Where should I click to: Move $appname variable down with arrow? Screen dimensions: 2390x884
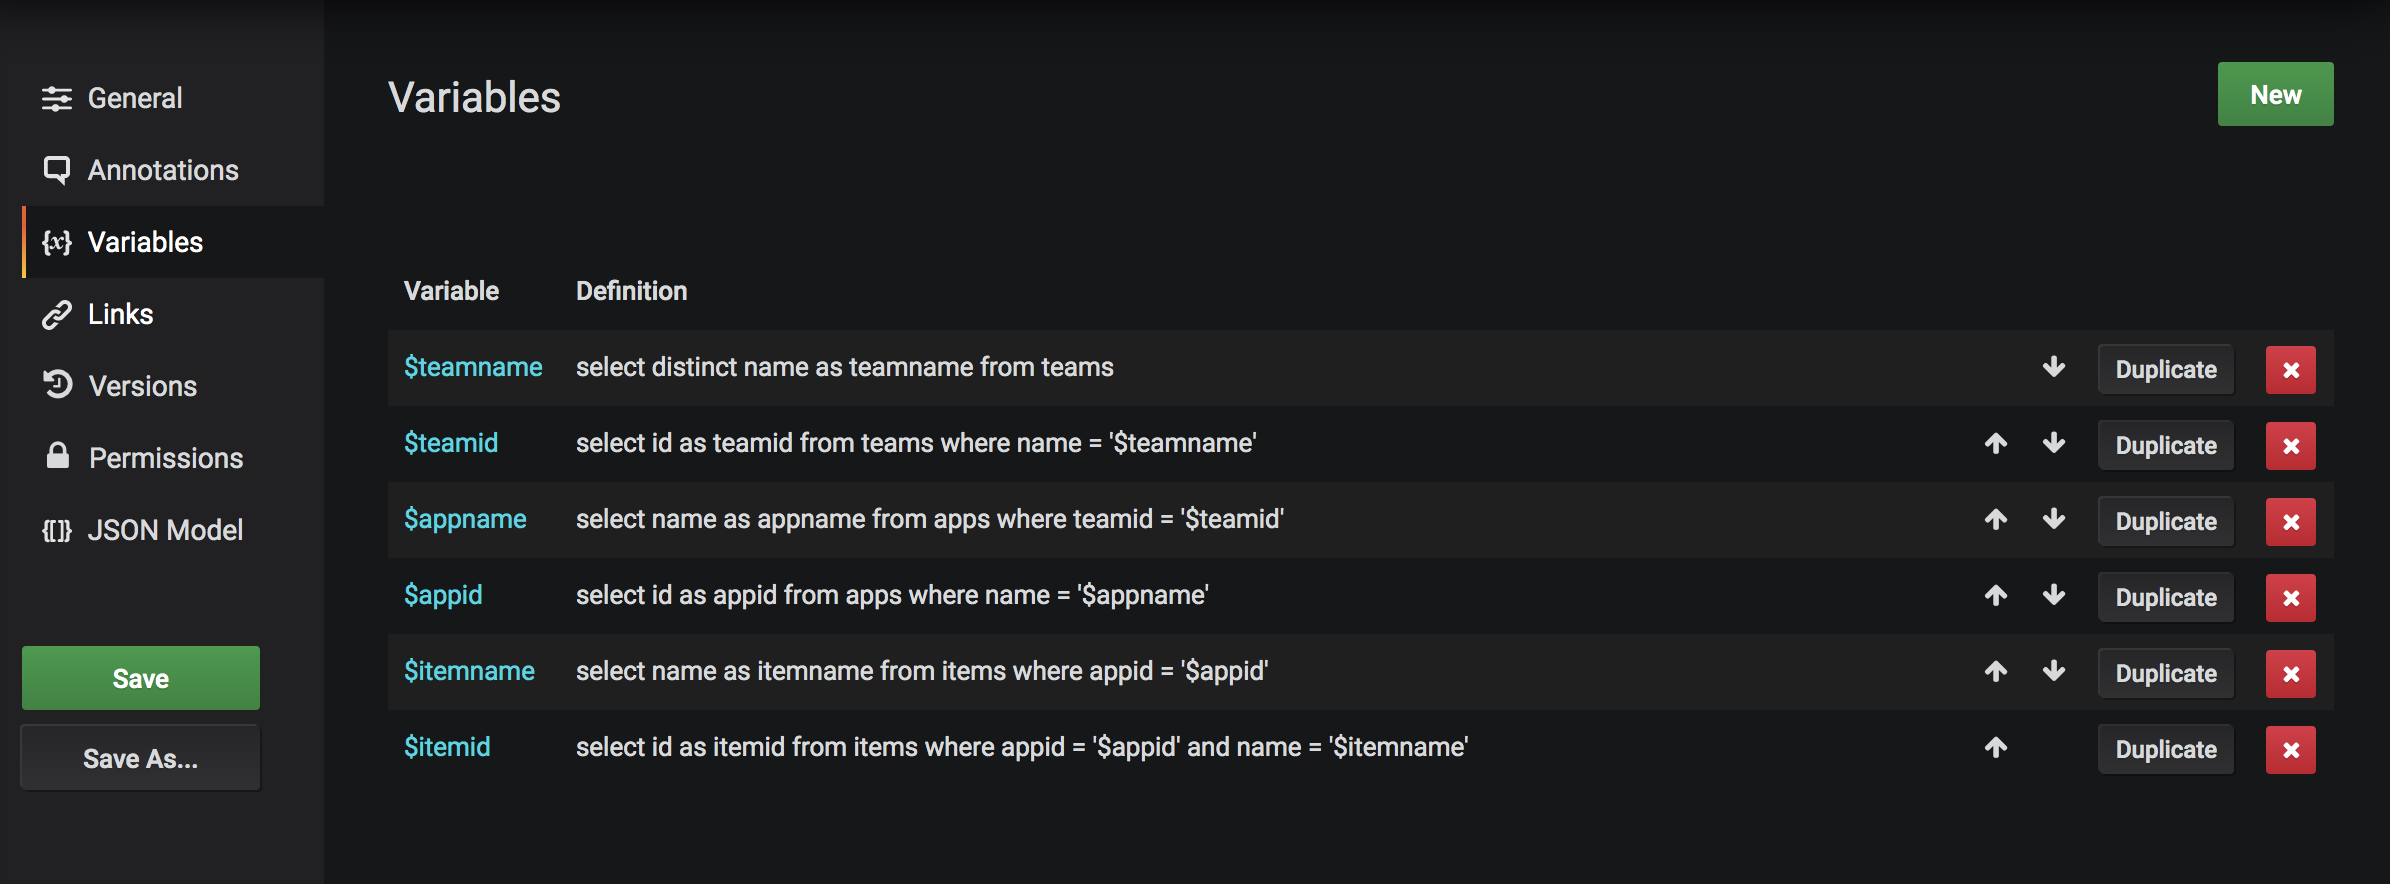pos(2054,519)
